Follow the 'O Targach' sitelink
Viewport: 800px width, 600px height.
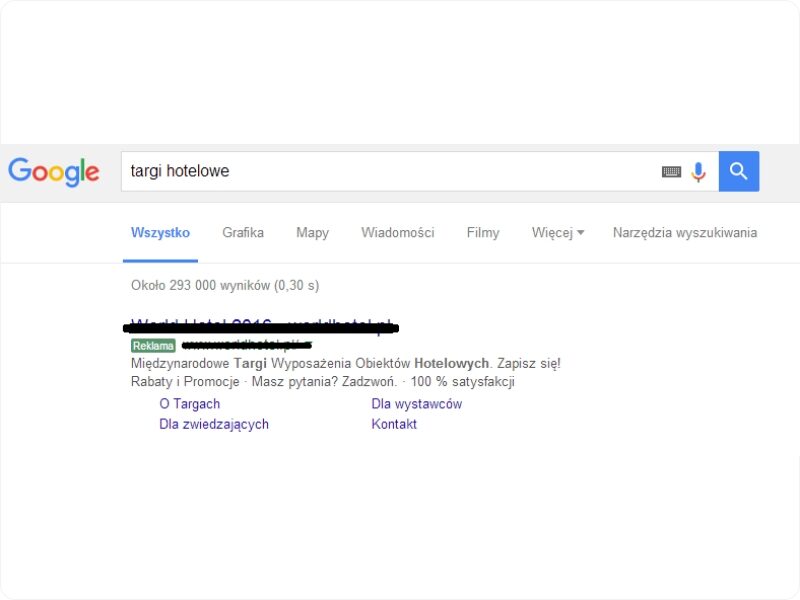pos(189,404)
